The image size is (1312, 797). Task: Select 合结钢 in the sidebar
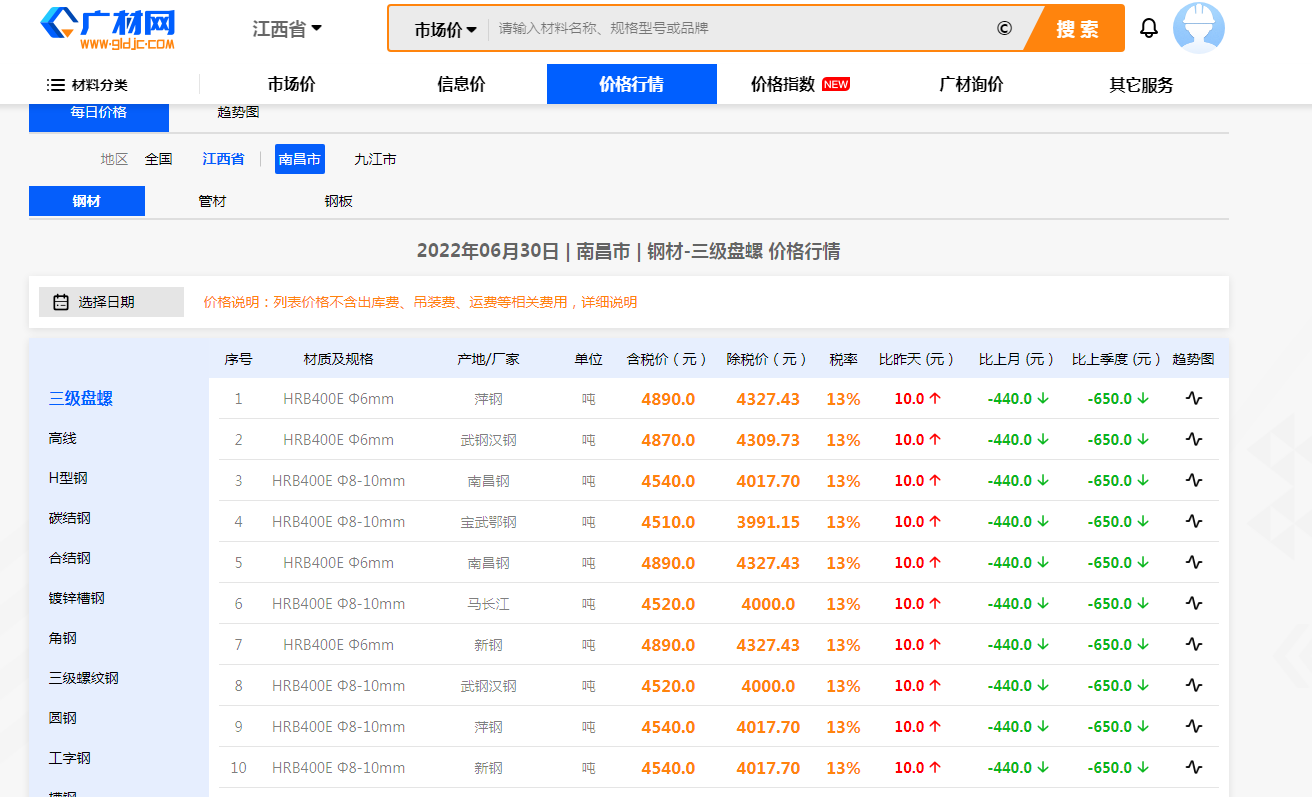[x=70, y=558]
